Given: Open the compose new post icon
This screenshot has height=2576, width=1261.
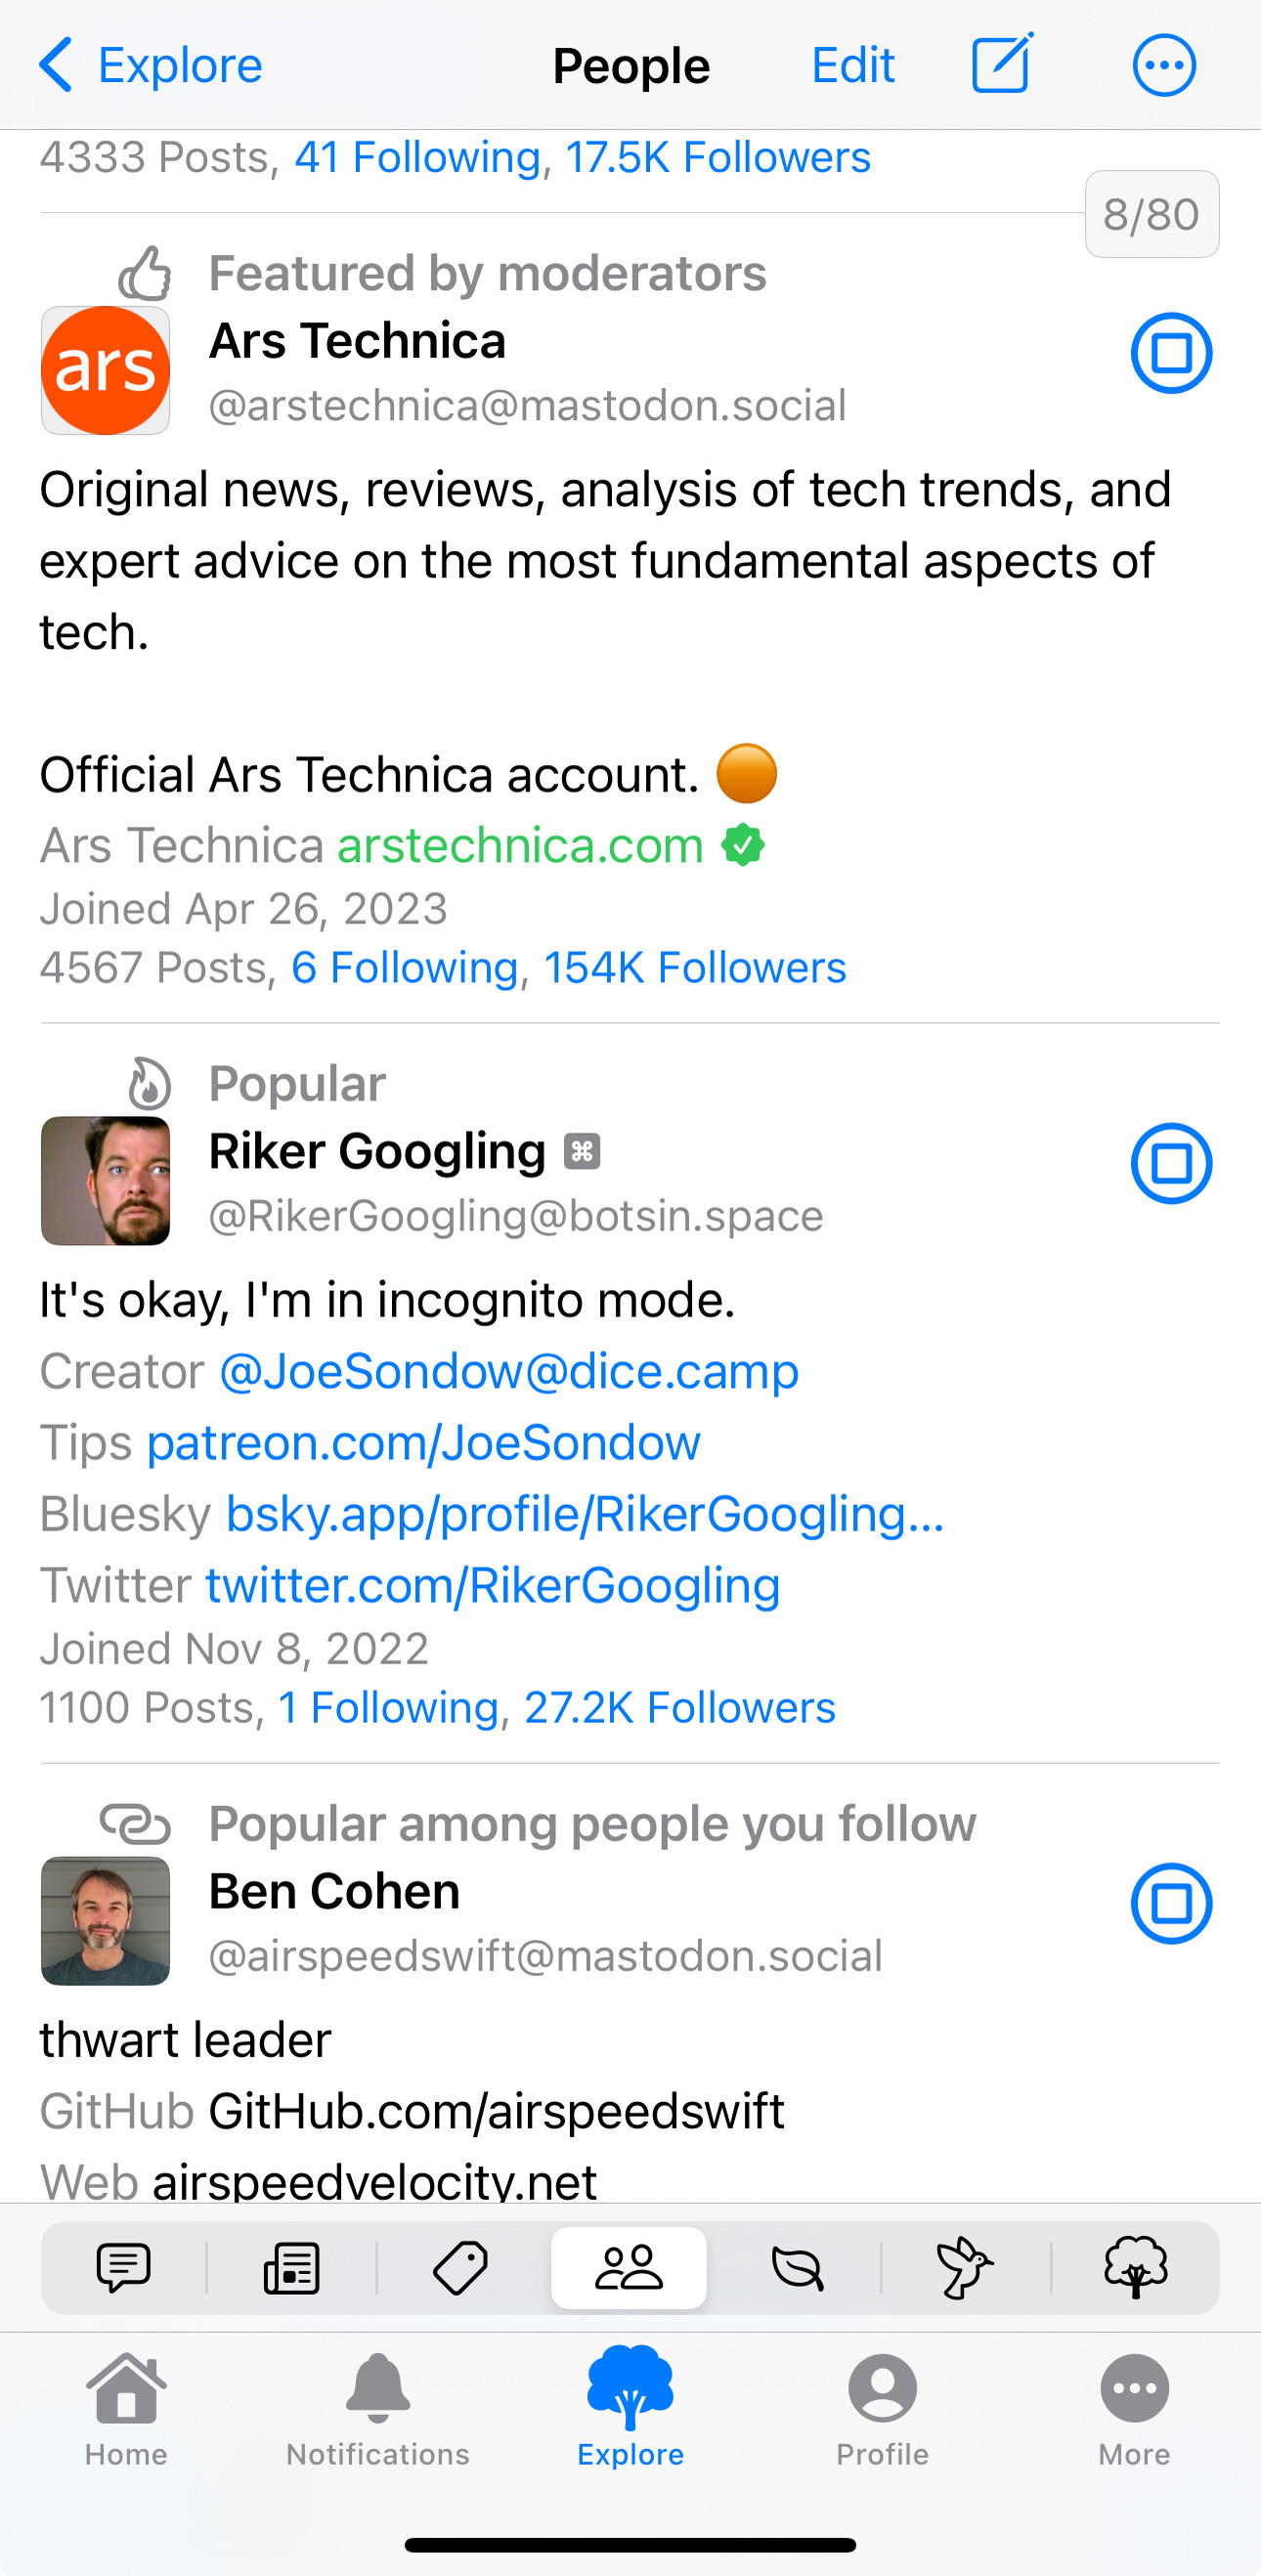Looking at the screenshot, I should coord(1002,65).
